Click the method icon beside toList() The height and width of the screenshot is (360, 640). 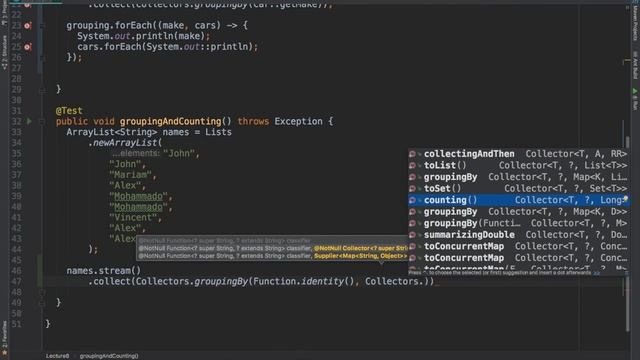point(412,165)
